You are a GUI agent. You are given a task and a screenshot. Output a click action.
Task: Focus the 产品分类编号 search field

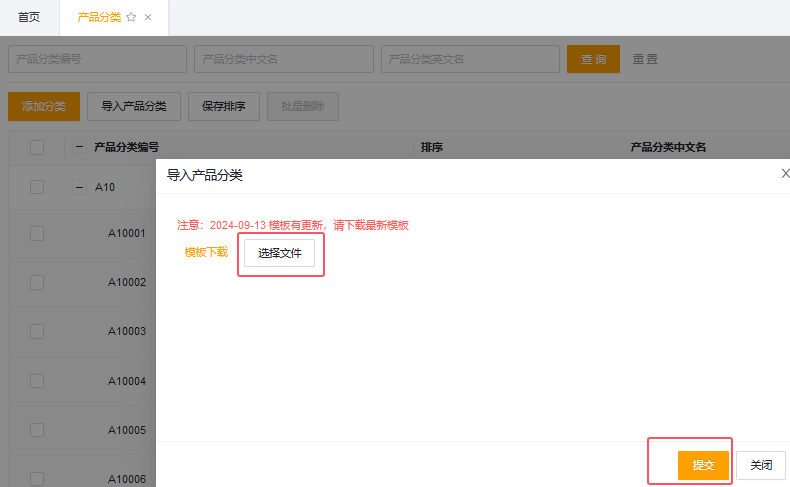click(x=97, y=59)
